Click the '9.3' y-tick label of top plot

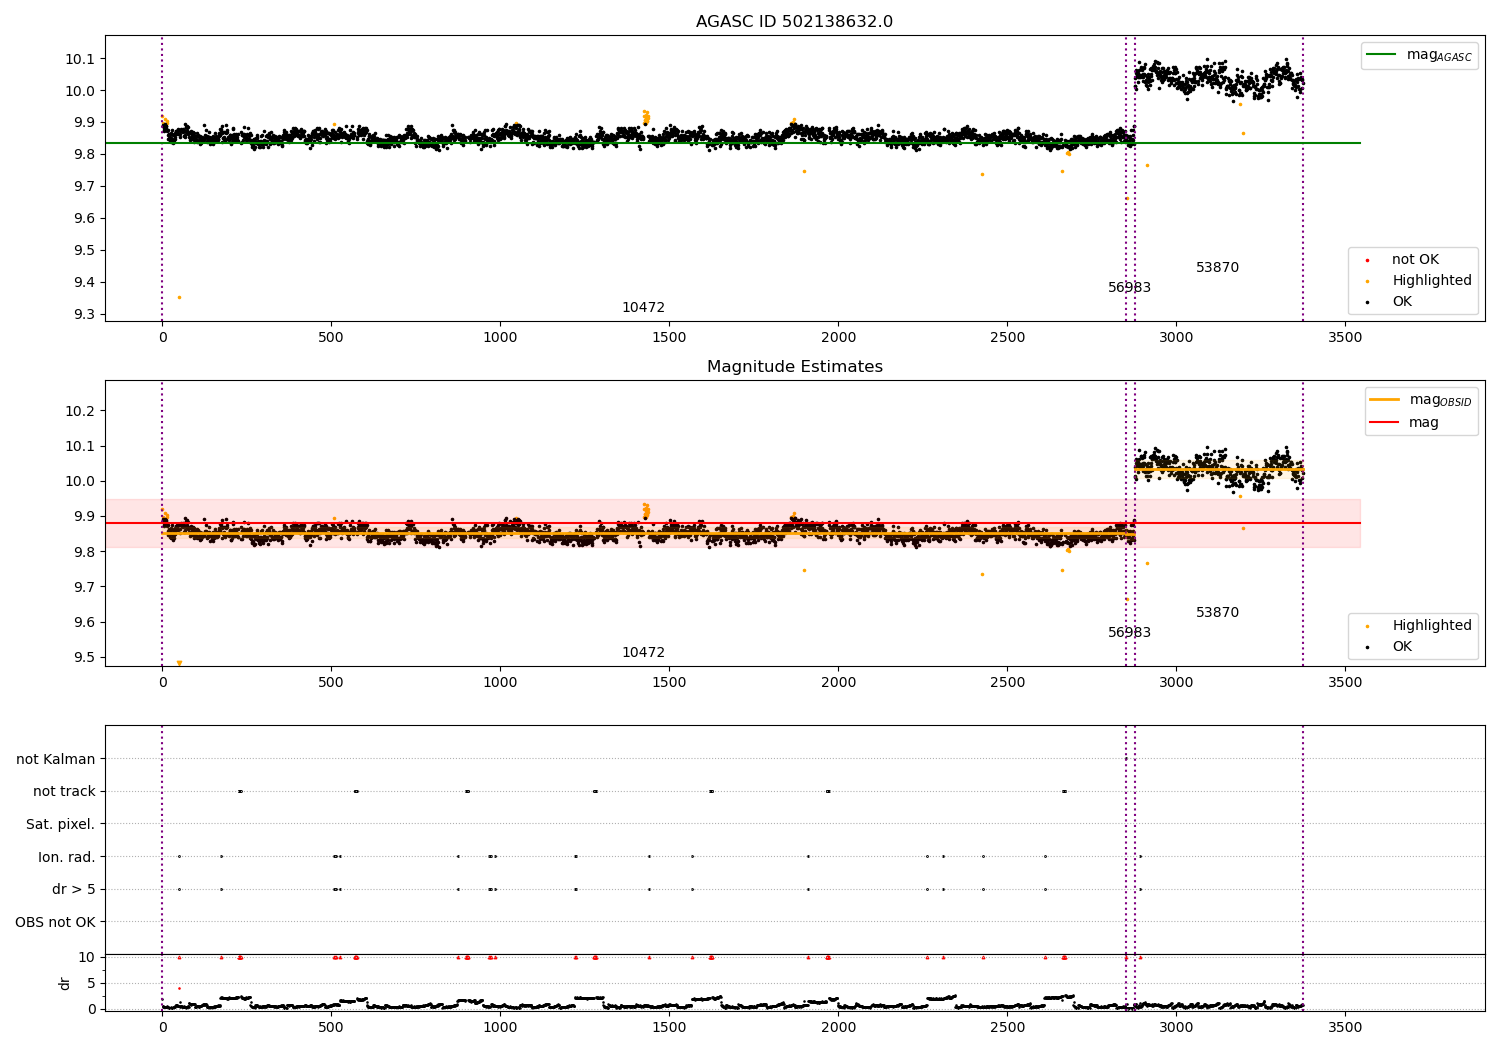click(84, 315)
